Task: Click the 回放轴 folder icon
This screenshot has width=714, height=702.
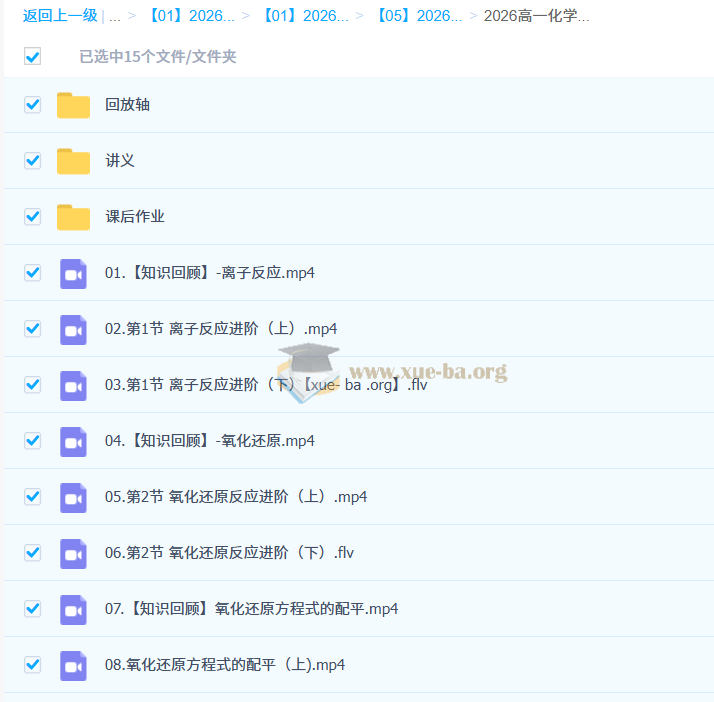Action: (x=73, y=105)
